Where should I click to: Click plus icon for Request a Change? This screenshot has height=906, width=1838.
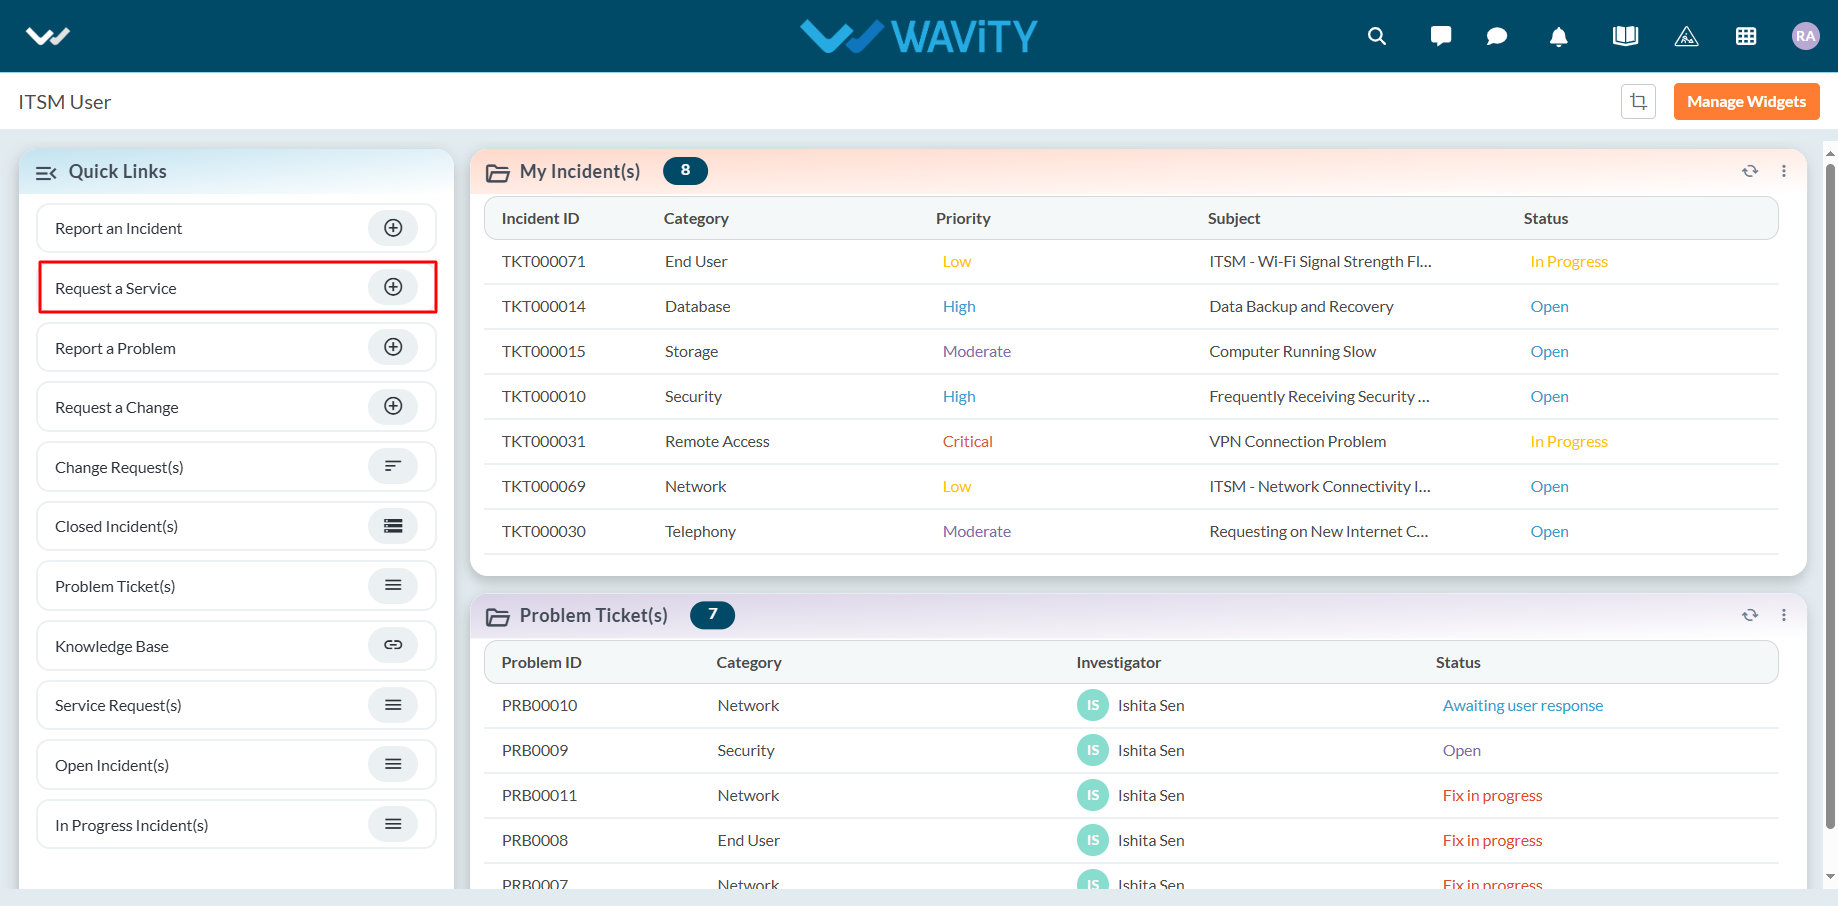tap(393, 406)
